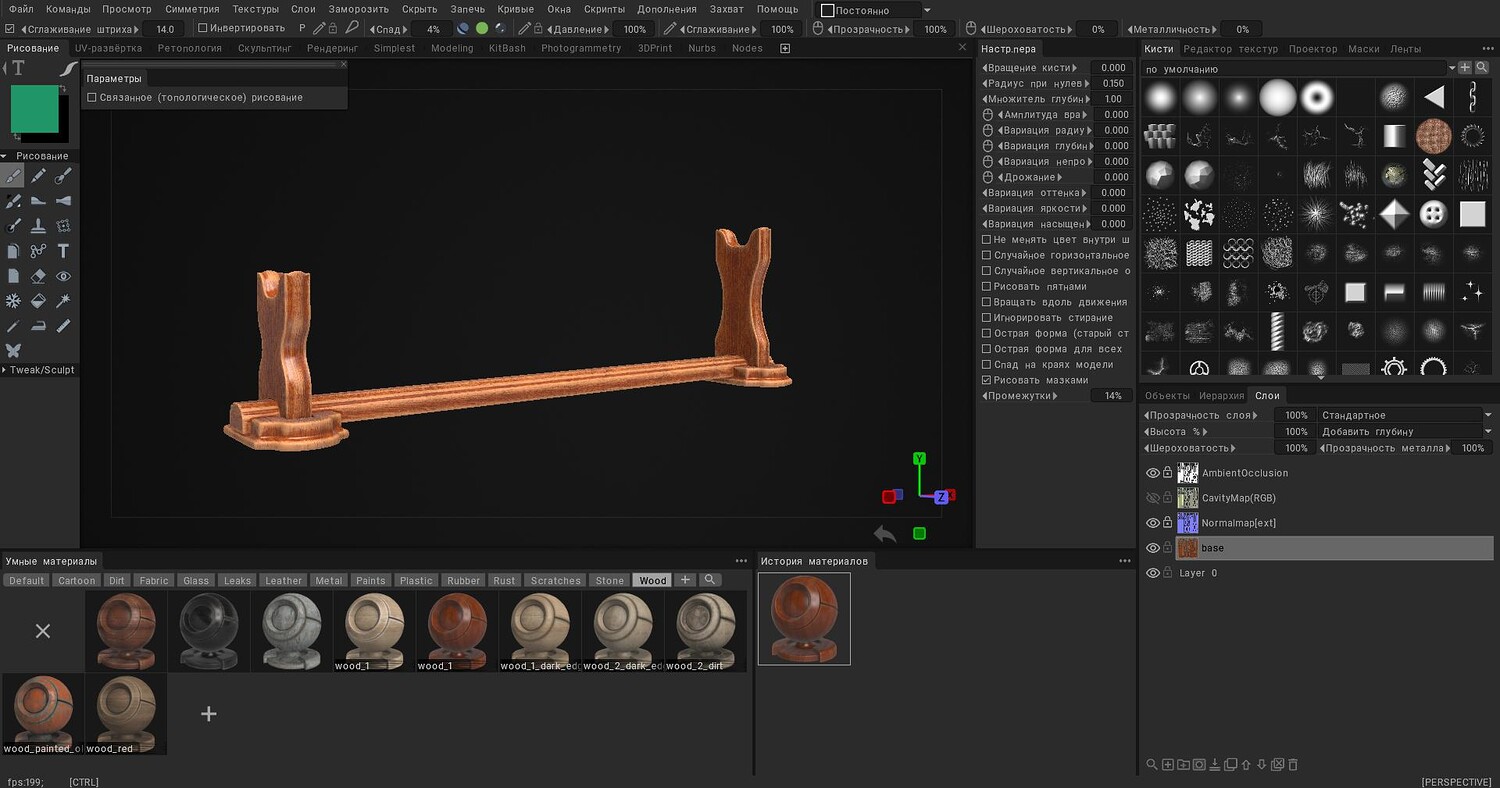This screenshot has width=1500, height=788.
Task: Click the back arrow in the viewport
Action: click(x=885, y=533)
